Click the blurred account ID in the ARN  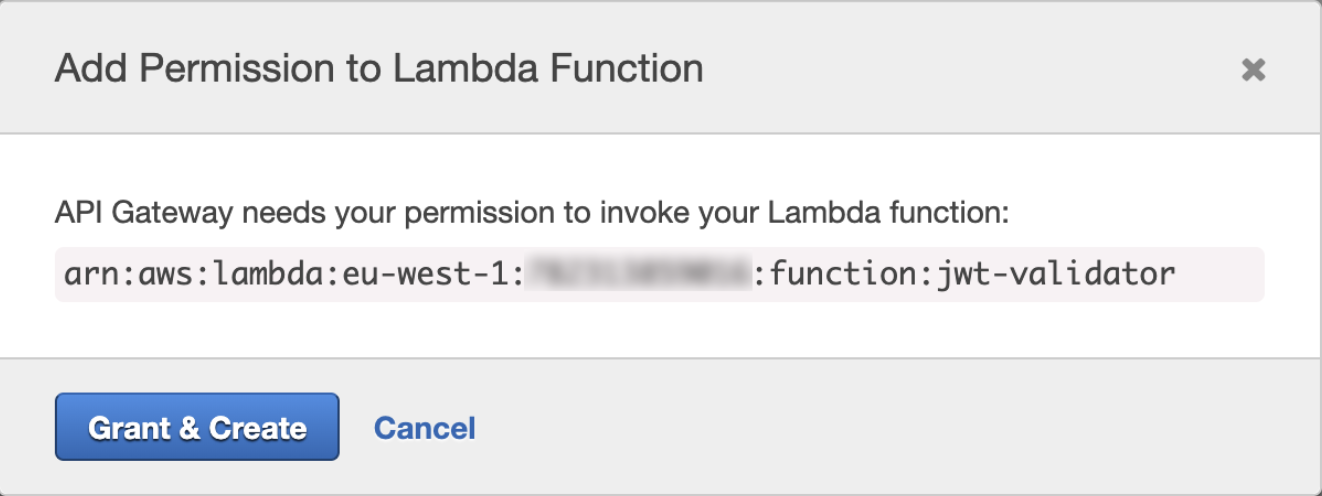coord(638,274)
